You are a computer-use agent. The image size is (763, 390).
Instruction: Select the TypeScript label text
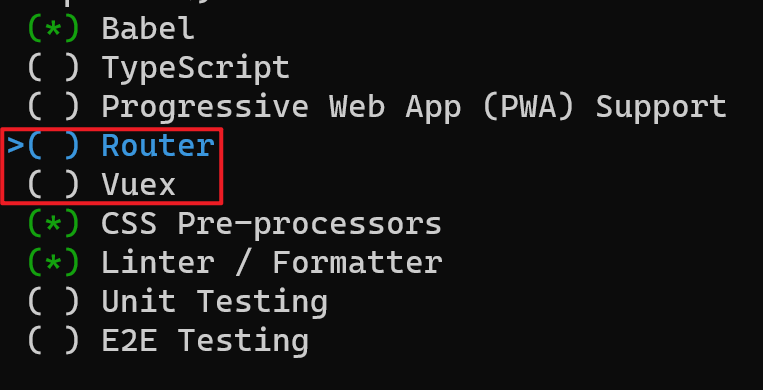point(196,68)
